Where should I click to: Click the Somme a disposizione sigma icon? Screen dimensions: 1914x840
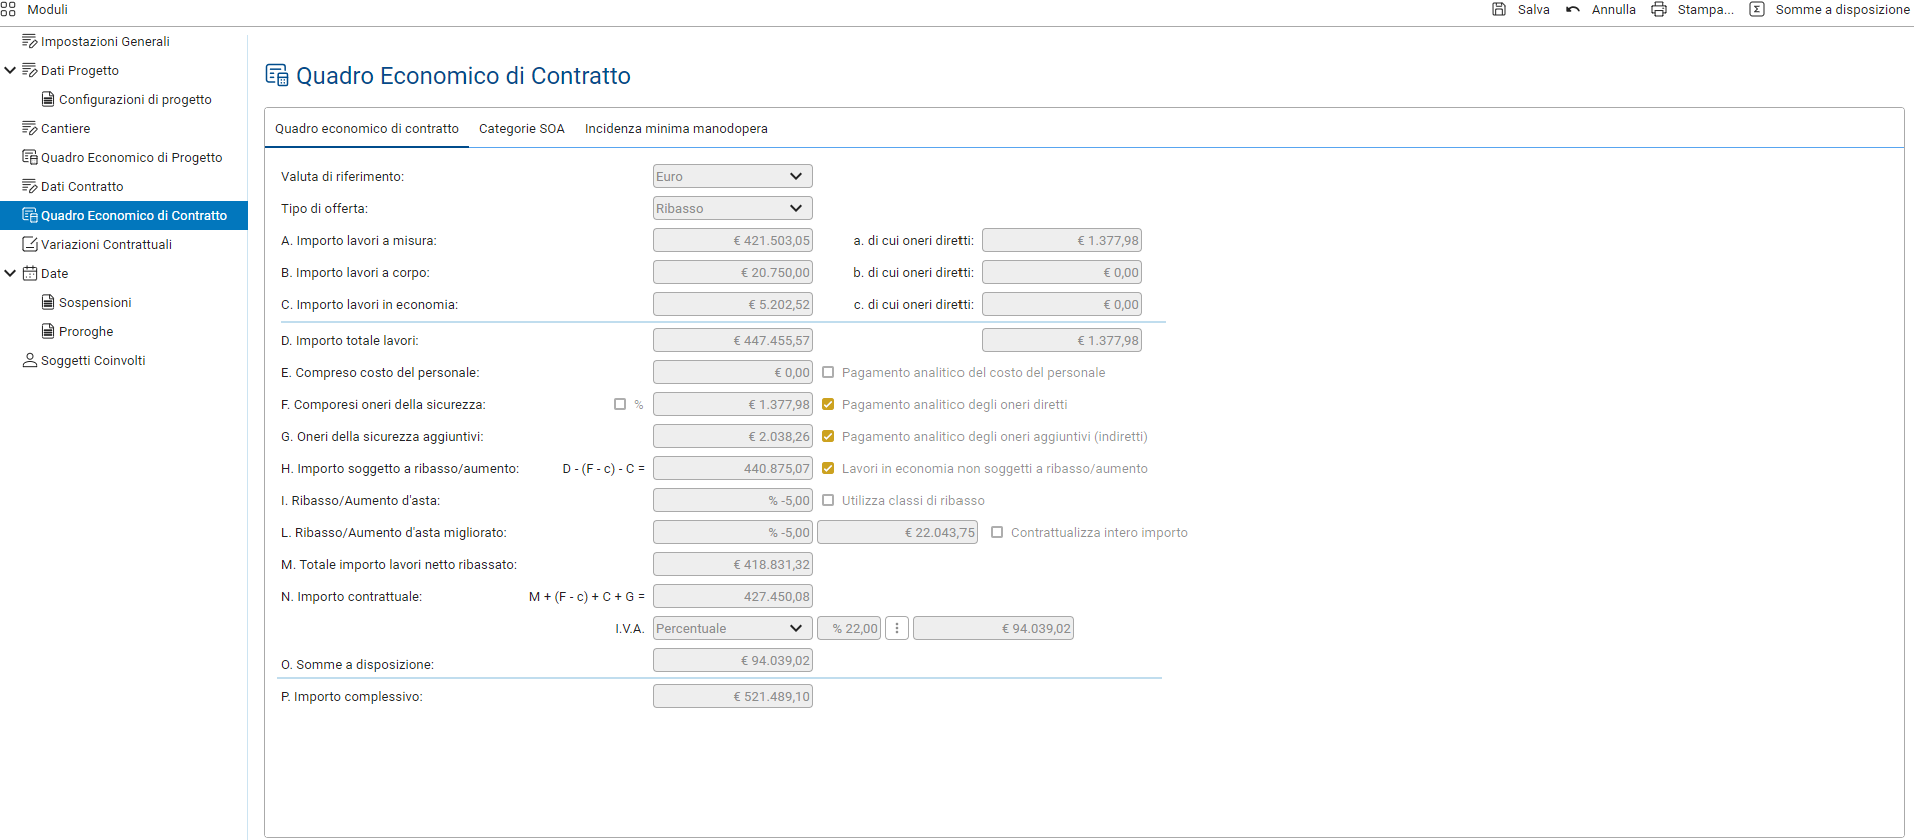(1757, 9)
